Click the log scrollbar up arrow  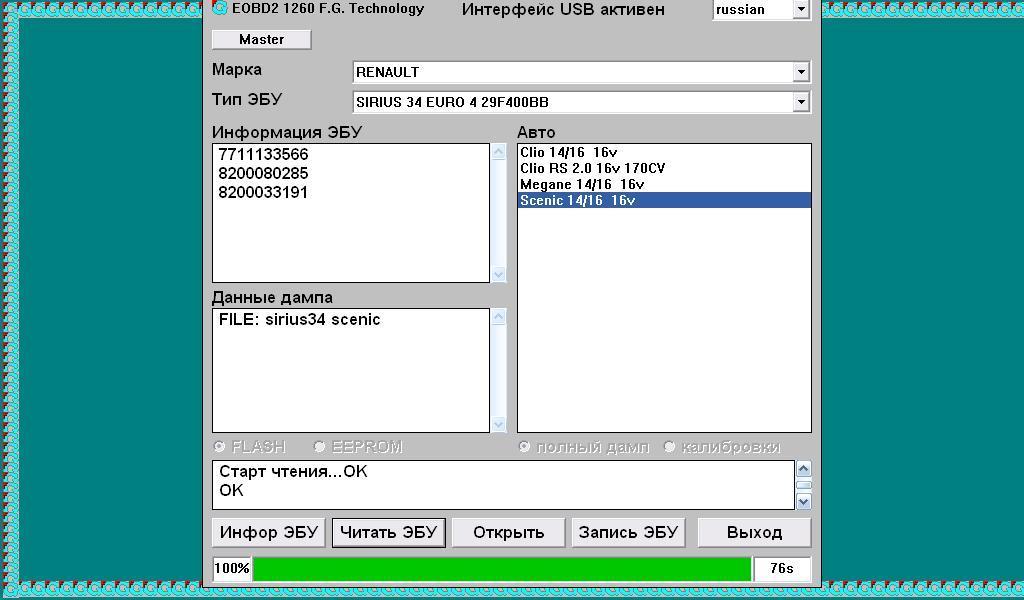click(804, 469)
